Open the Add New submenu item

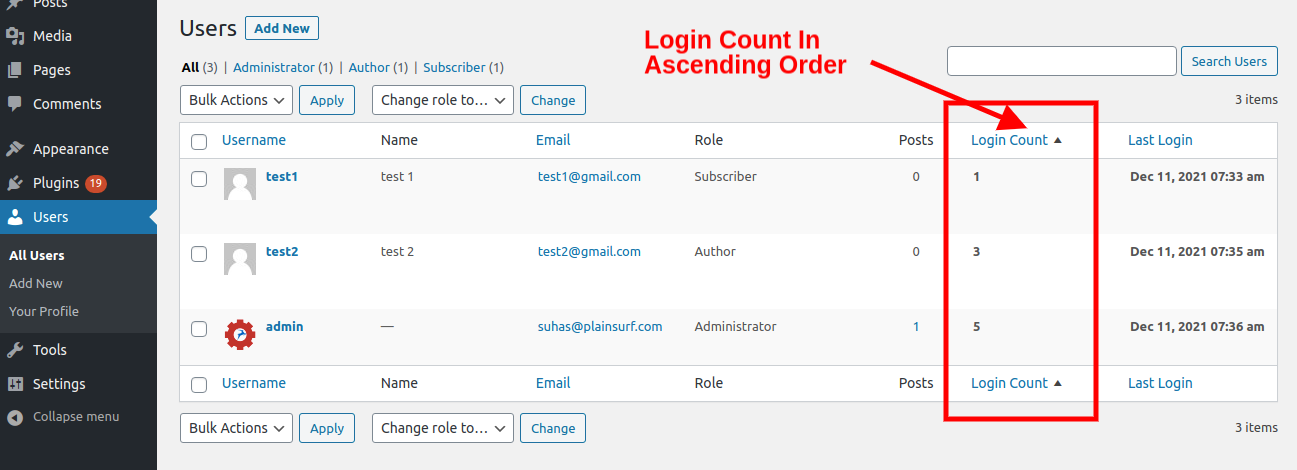(x=36, y=283)
